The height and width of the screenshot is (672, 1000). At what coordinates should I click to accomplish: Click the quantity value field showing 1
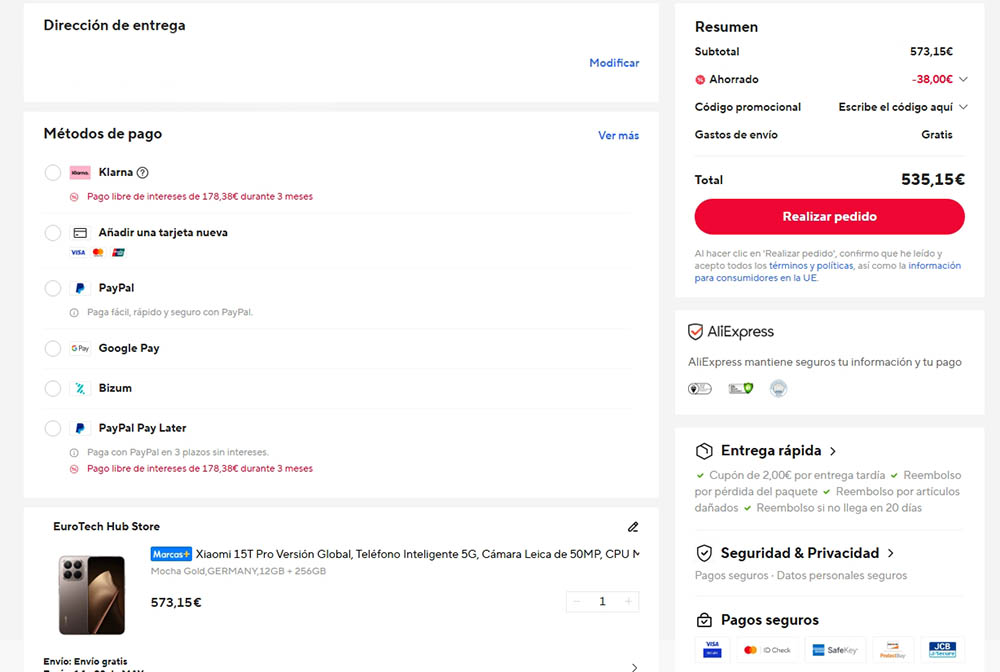(x=602, y=601)
